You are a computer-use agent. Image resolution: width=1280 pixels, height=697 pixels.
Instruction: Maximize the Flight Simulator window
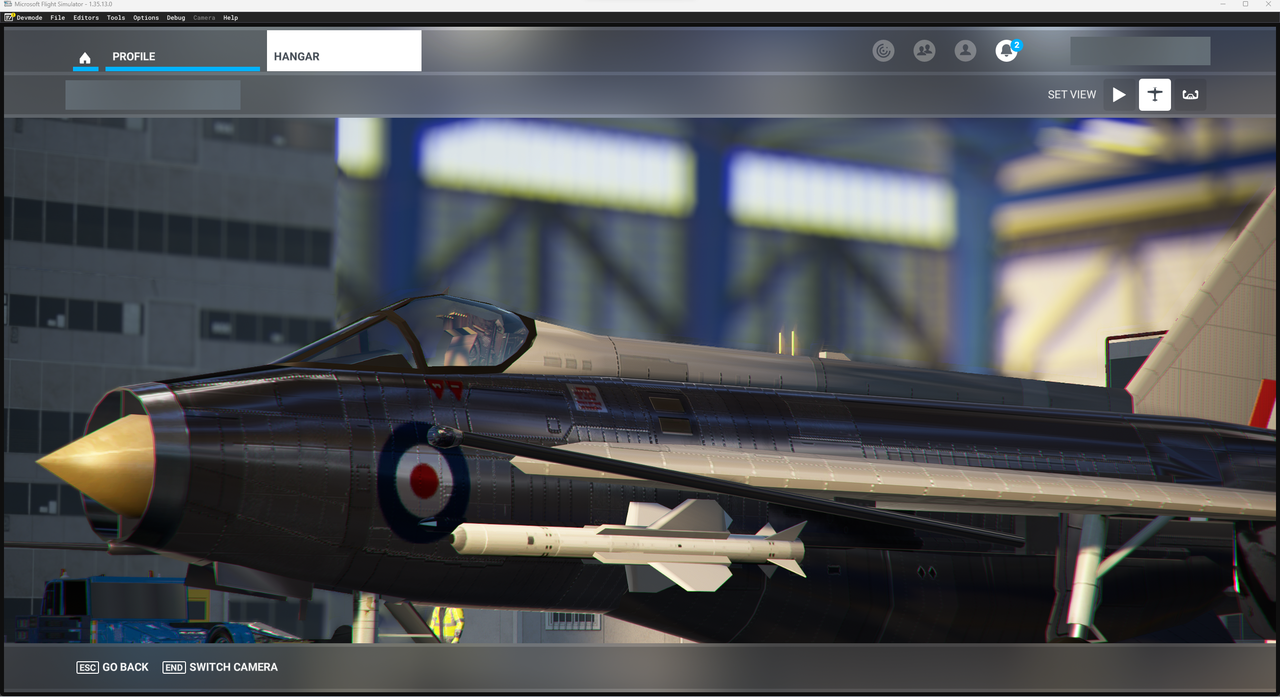1245,4
